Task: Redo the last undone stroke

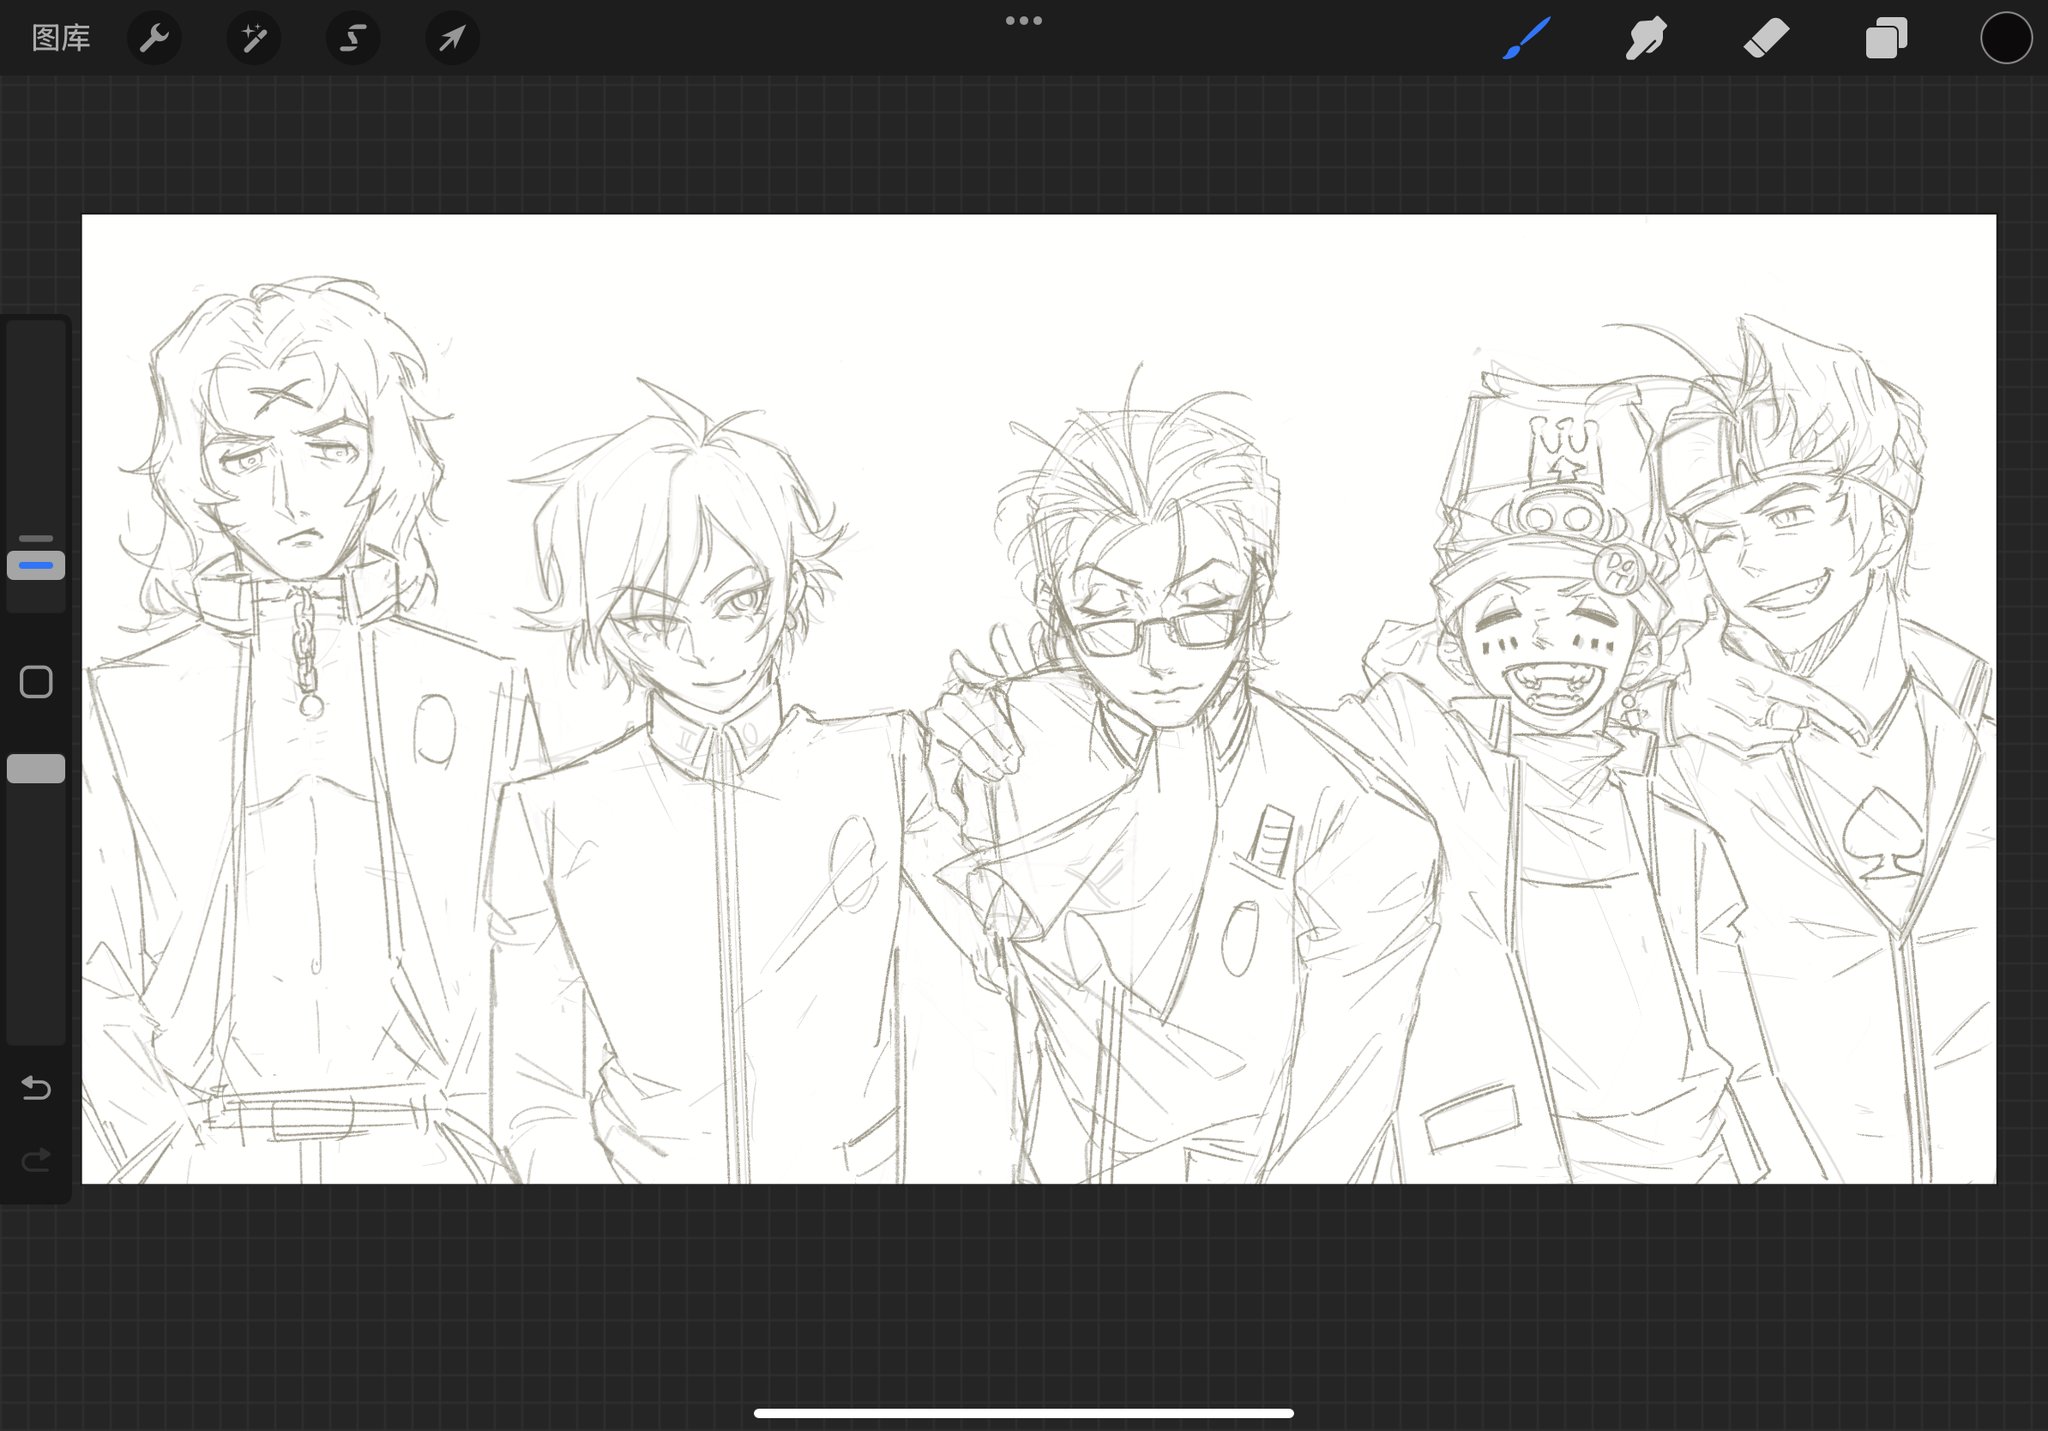Action: 36,1160
